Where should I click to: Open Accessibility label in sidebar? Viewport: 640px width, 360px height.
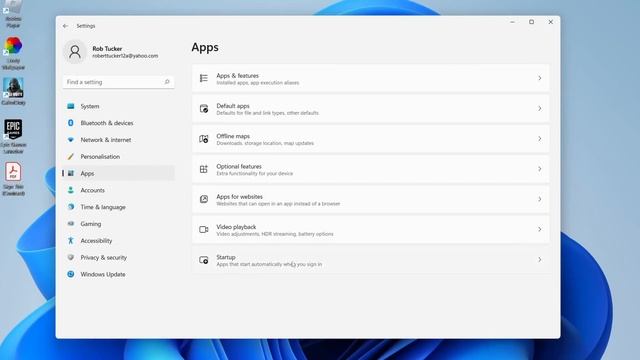pos(96,240)
